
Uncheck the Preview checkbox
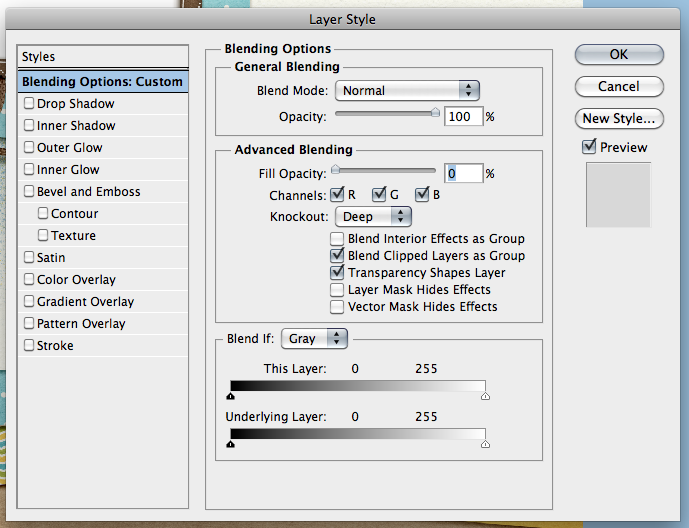589,146
